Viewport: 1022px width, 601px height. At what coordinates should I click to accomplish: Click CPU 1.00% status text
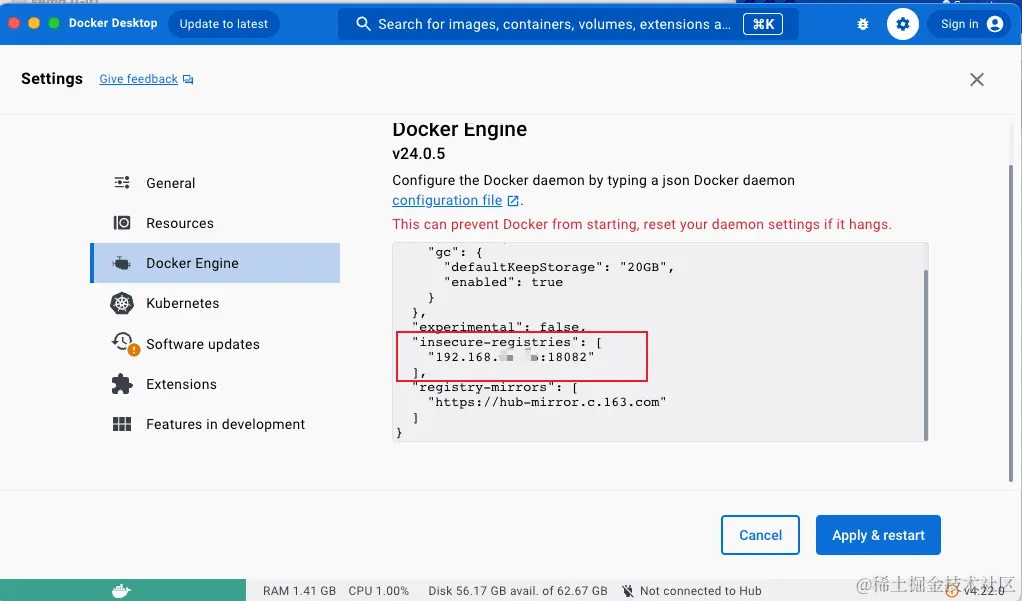click(x=378, y=591)
